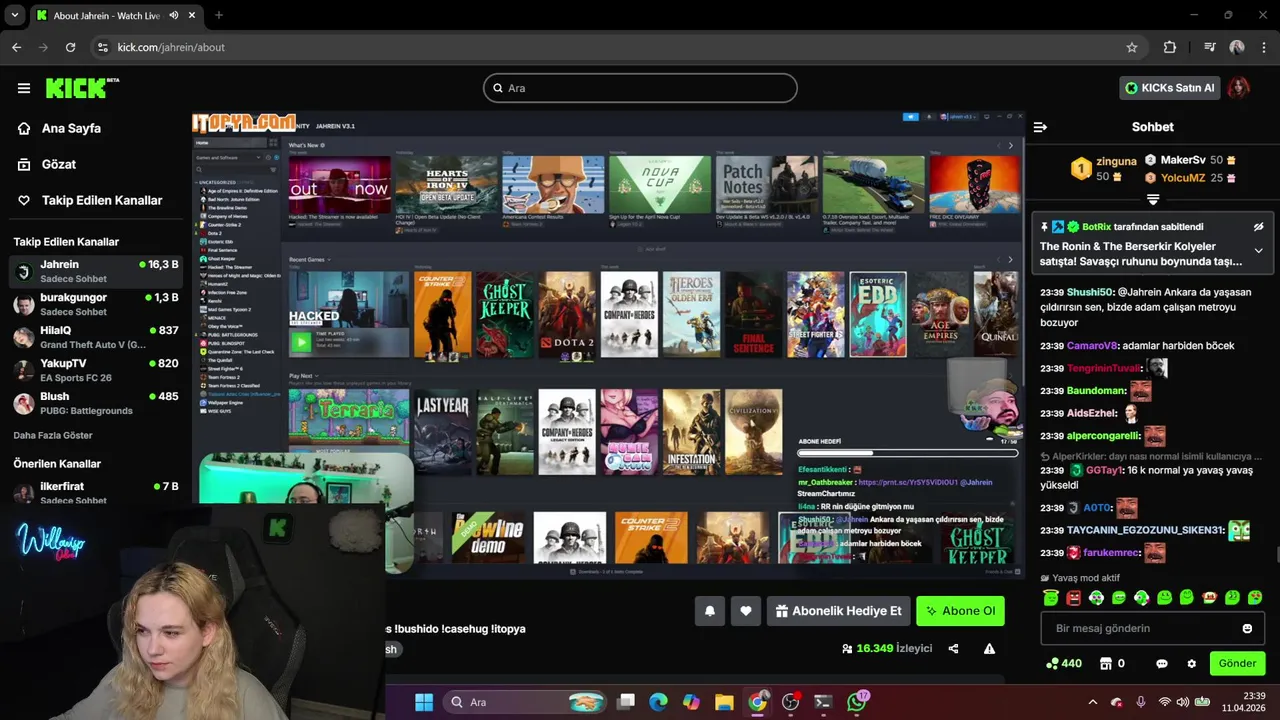
Task: Insert the angel halo emote
Action: pos(1051,598)
